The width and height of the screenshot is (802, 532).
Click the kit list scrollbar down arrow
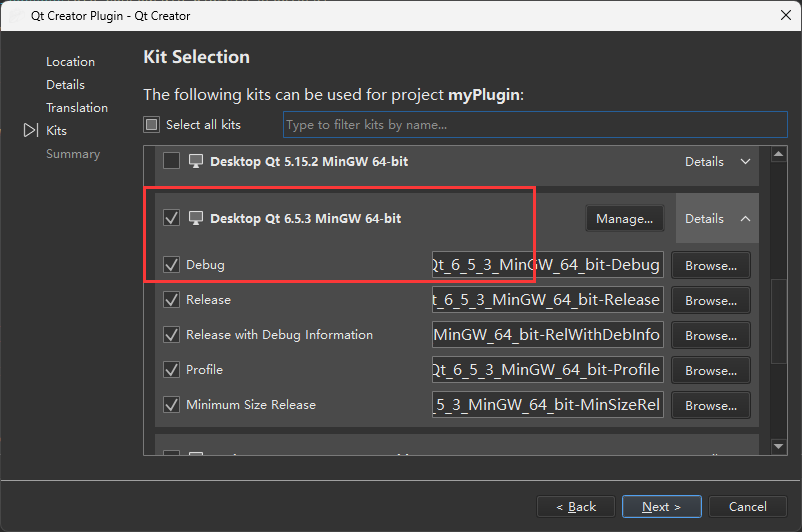pos(778,447)
